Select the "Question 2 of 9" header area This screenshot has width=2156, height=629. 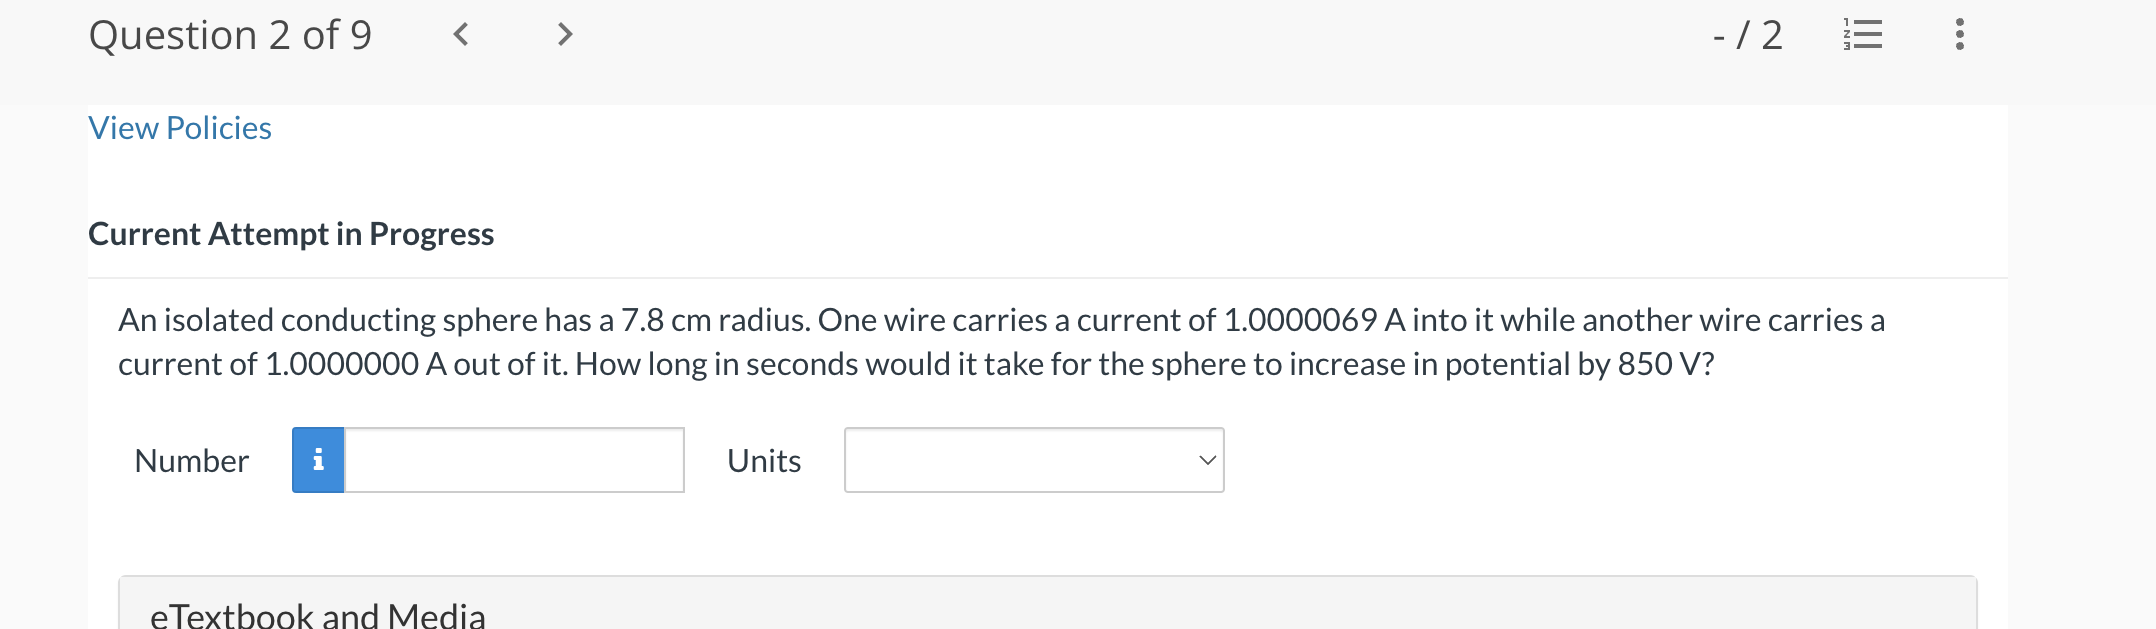230,35
